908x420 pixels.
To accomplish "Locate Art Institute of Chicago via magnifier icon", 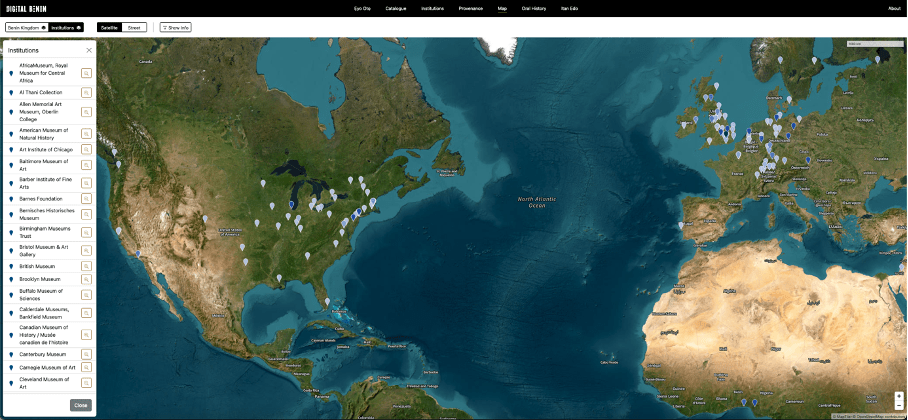I will (x=87, y=149).
